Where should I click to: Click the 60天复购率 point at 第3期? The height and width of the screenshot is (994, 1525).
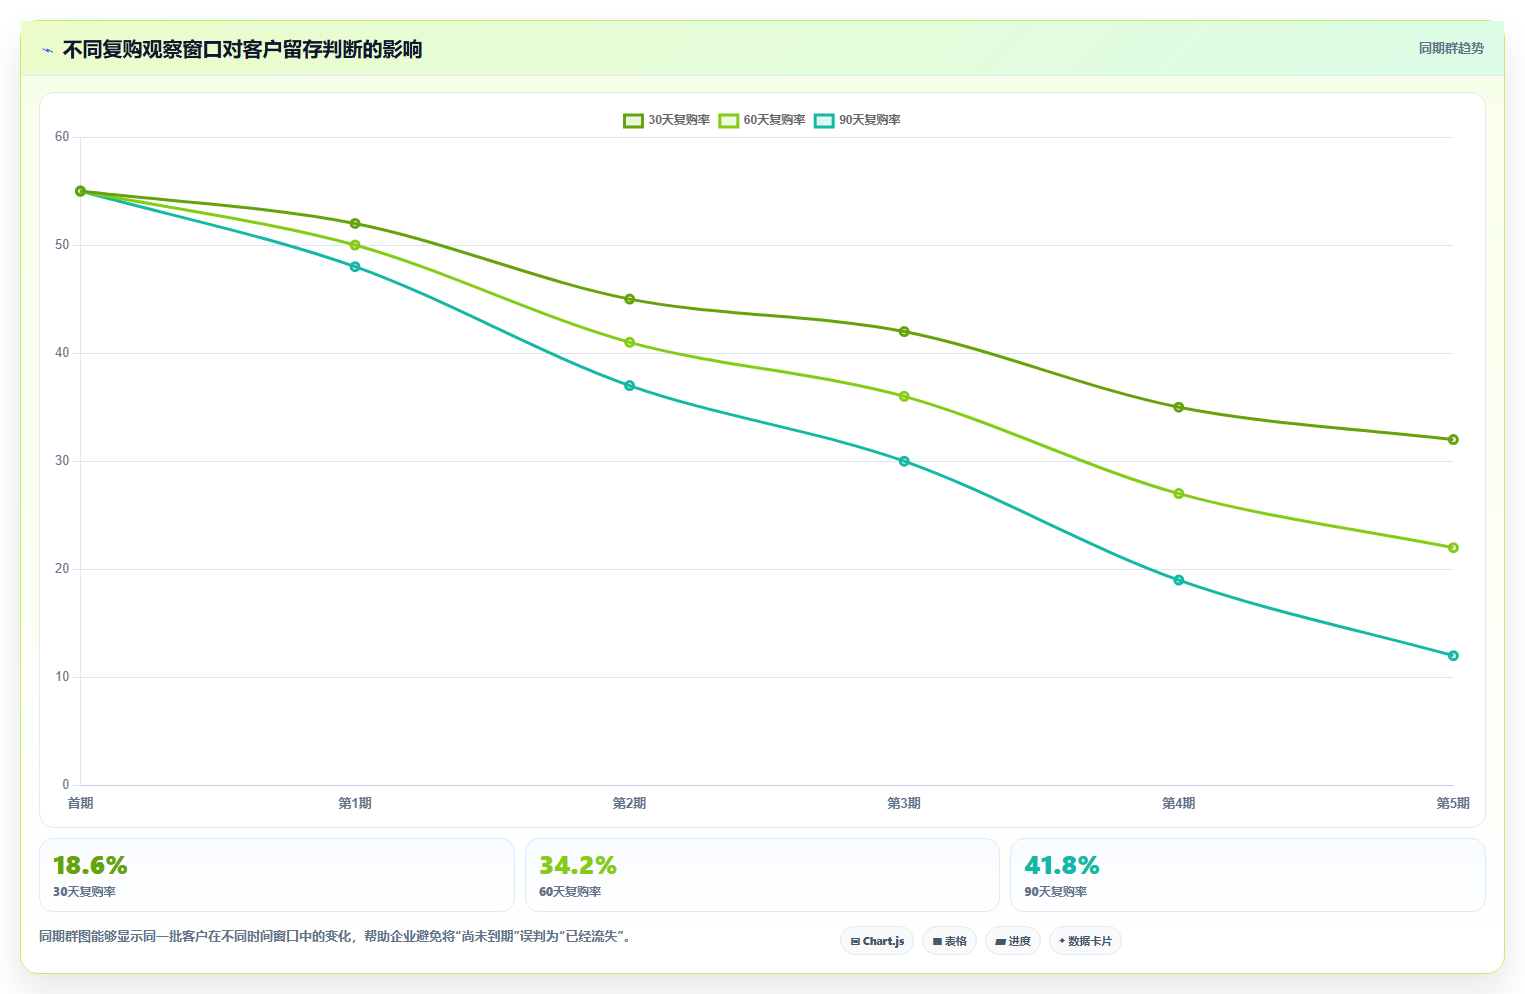[904, 396]
